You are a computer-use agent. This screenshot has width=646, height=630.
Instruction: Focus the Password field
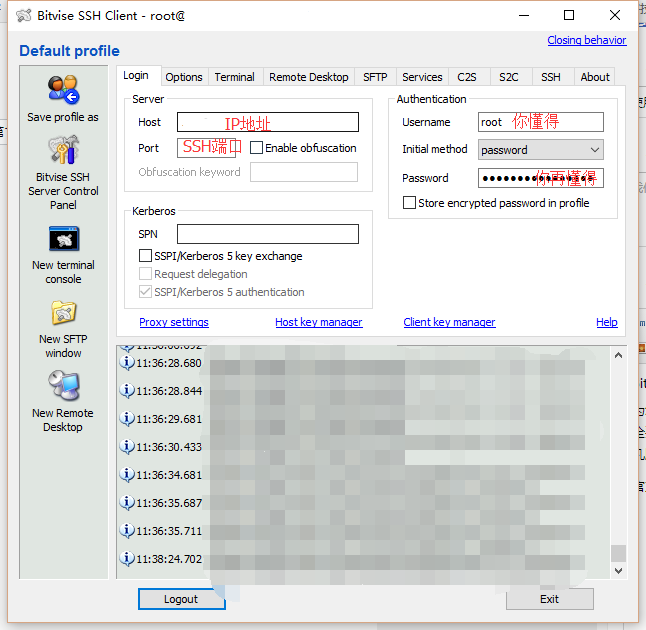541,178
